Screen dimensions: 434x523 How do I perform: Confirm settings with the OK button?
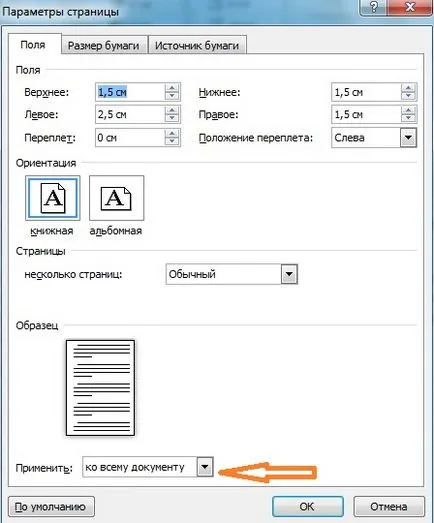(307, 506)
